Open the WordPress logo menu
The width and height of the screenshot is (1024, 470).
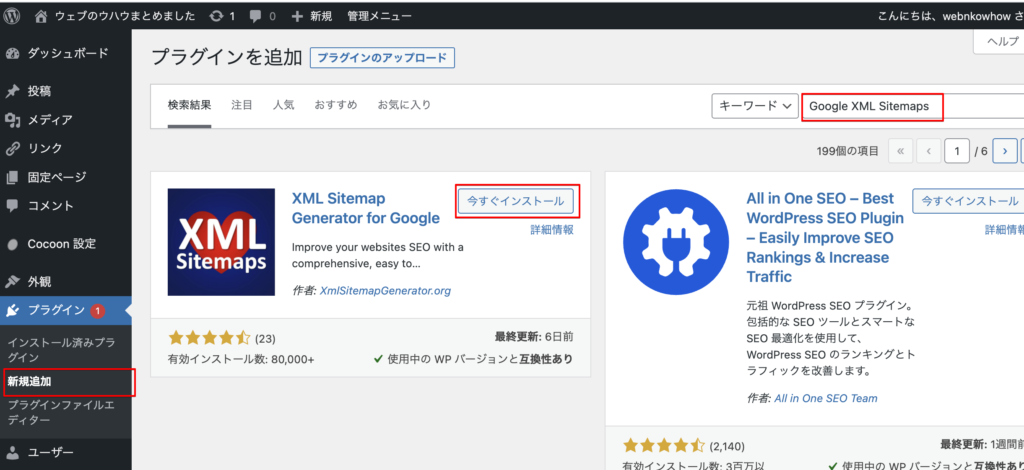pos(12,16)
